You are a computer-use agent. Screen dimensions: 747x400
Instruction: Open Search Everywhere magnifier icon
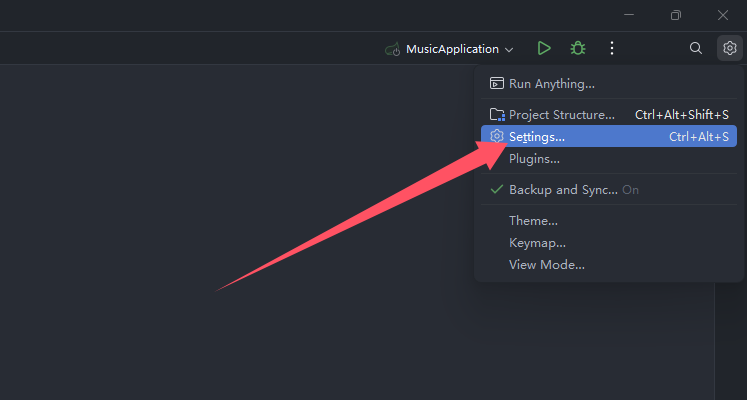(x=696, y=48)
